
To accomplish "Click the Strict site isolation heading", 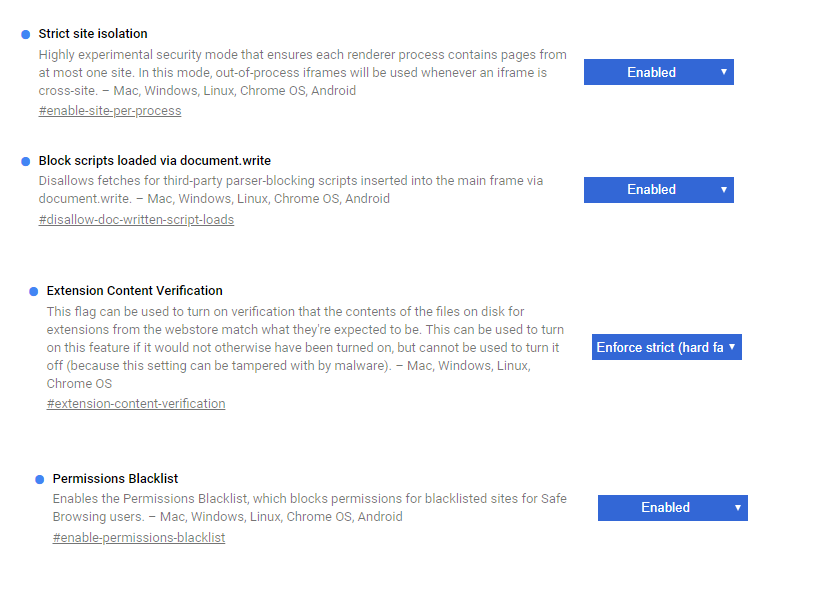I will click(93, 34).
